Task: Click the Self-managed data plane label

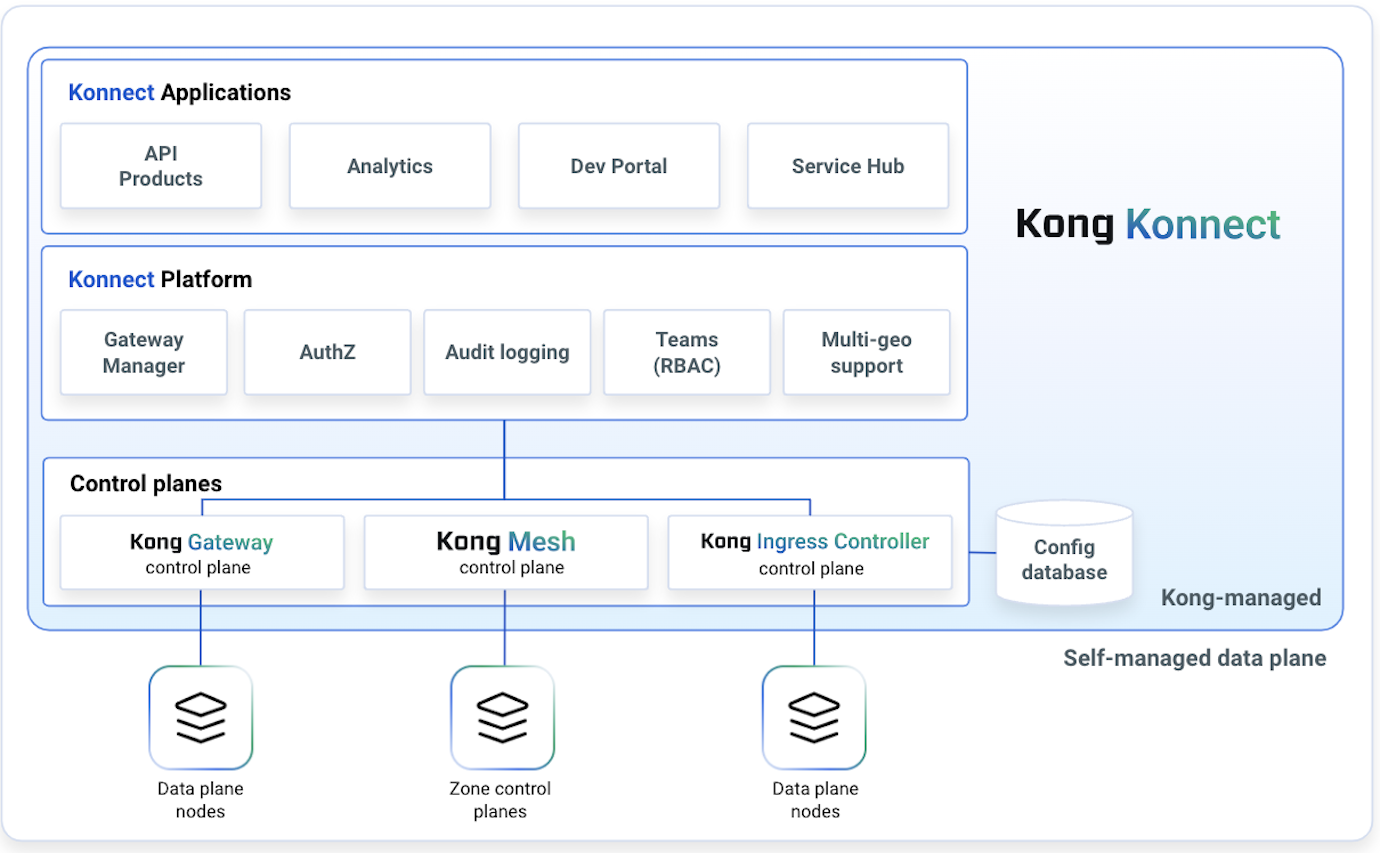Action: [x=1194, y=658]
